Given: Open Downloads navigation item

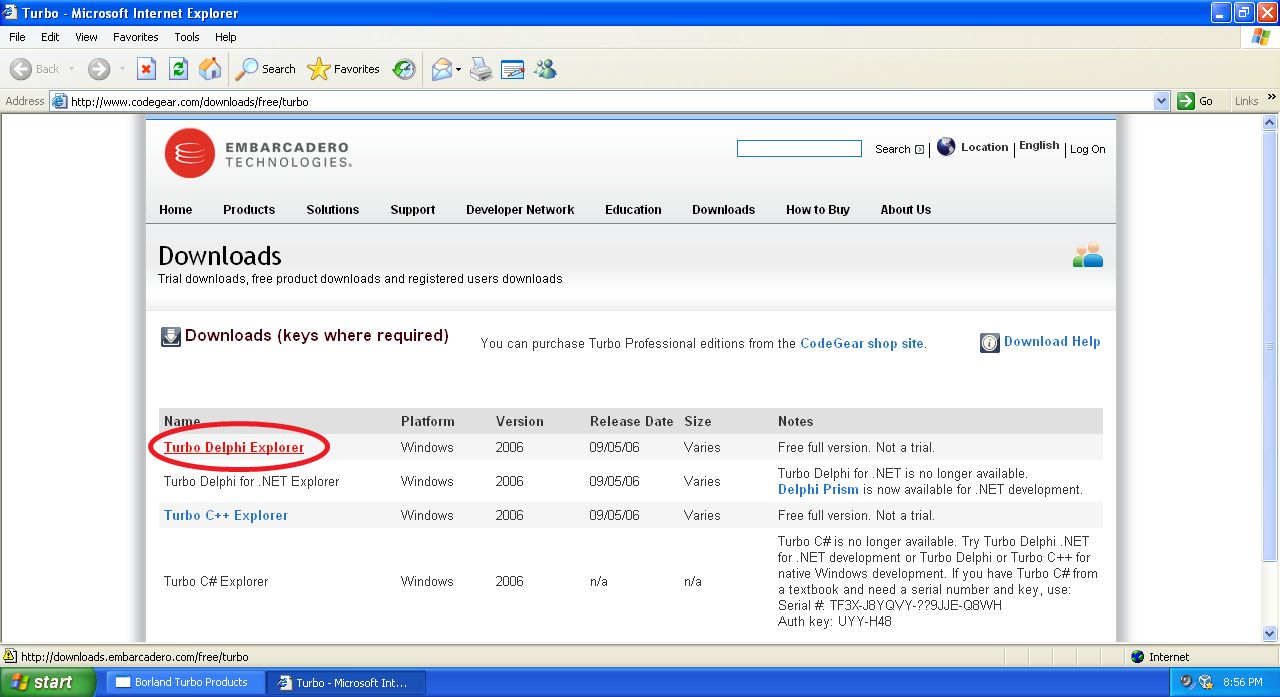Looking at the screenshot, I should pos(724,210).
